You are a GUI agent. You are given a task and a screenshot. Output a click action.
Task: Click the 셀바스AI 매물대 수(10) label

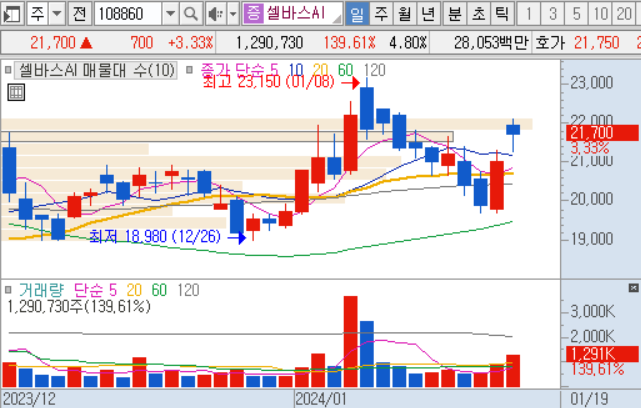pos(97,70)
